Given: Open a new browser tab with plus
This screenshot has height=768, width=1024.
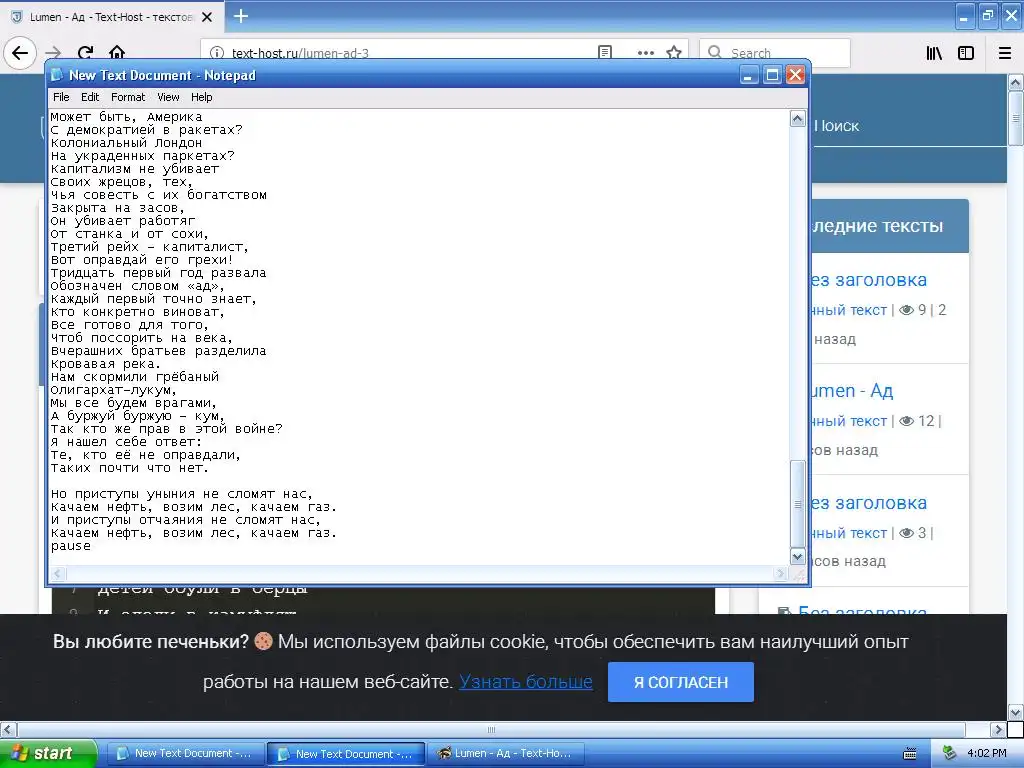Looking at the screenshot, I should [x=241, y=16].
